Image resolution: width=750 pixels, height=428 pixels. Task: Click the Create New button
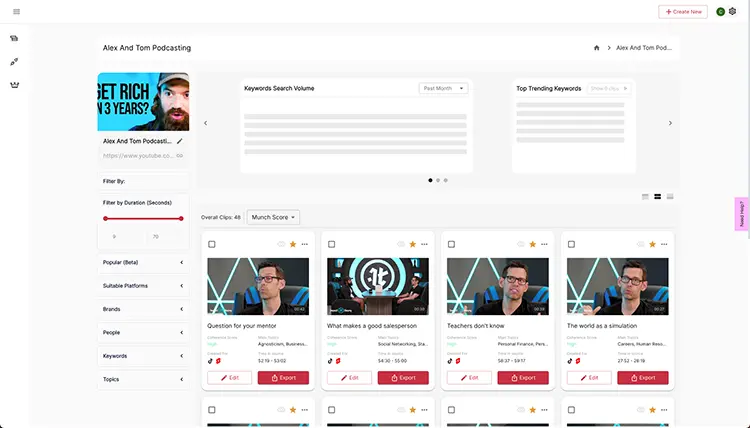pyautogui.click(x=683, y=12)
